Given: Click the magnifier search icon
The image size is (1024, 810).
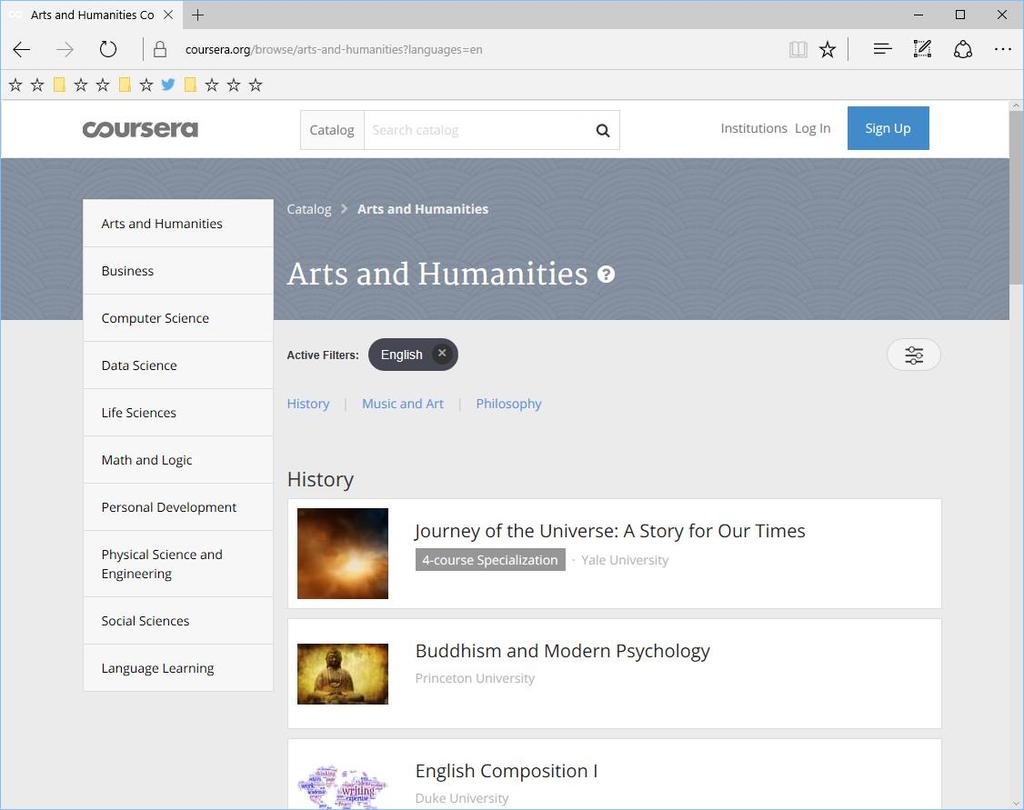Looking at the screenshot, I should pos(603,131).
